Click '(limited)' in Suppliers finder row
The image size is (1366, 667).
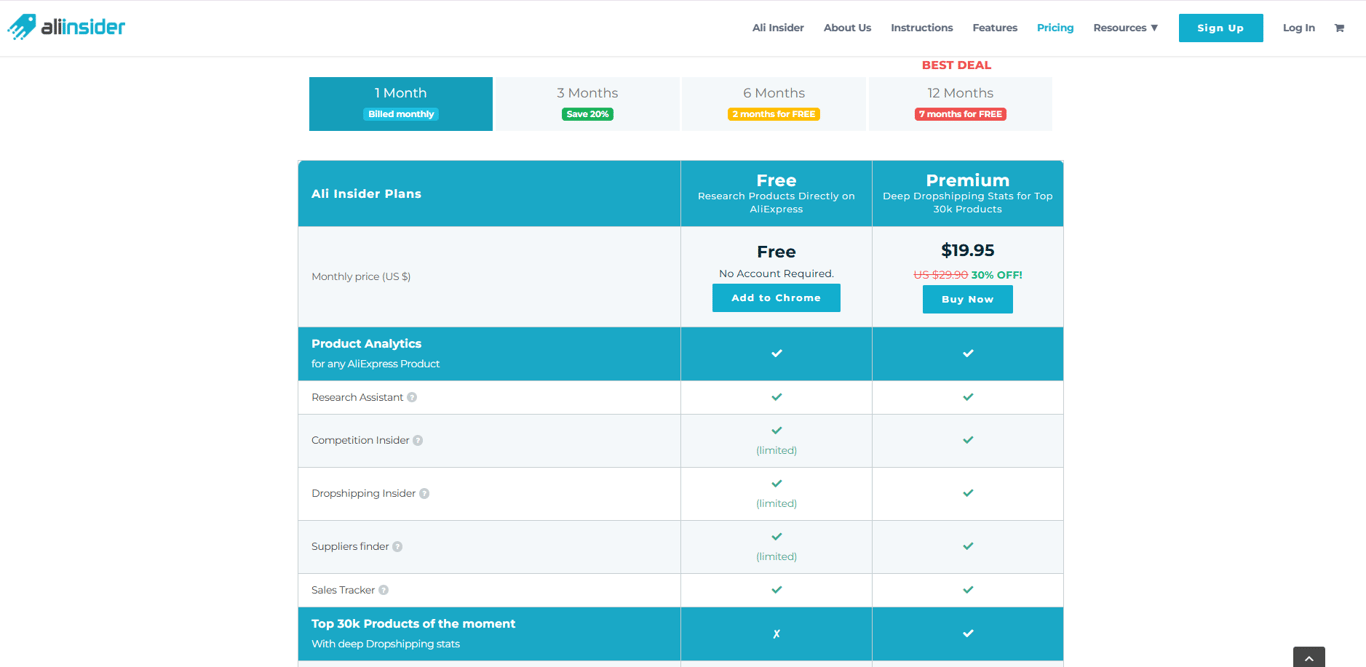click(777, 557)
